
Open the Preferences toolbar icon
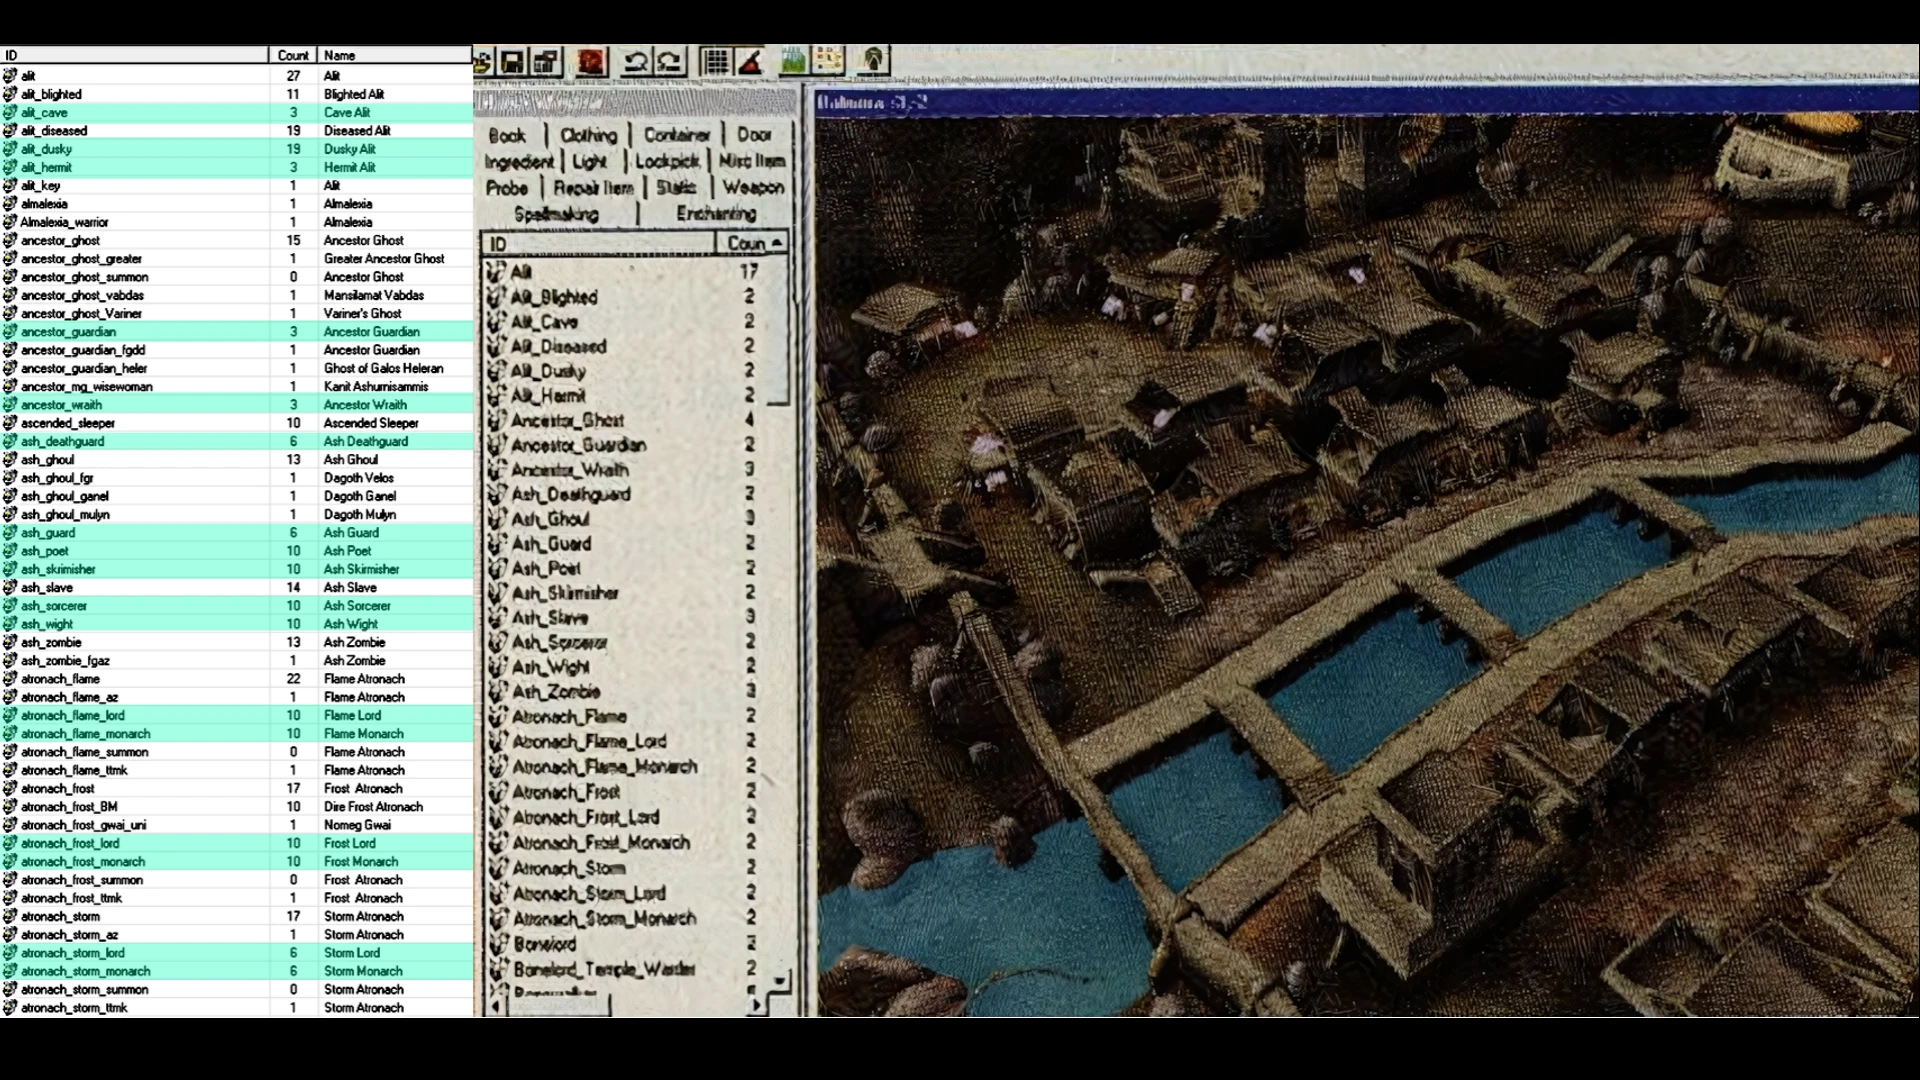(x=546, y=62)
